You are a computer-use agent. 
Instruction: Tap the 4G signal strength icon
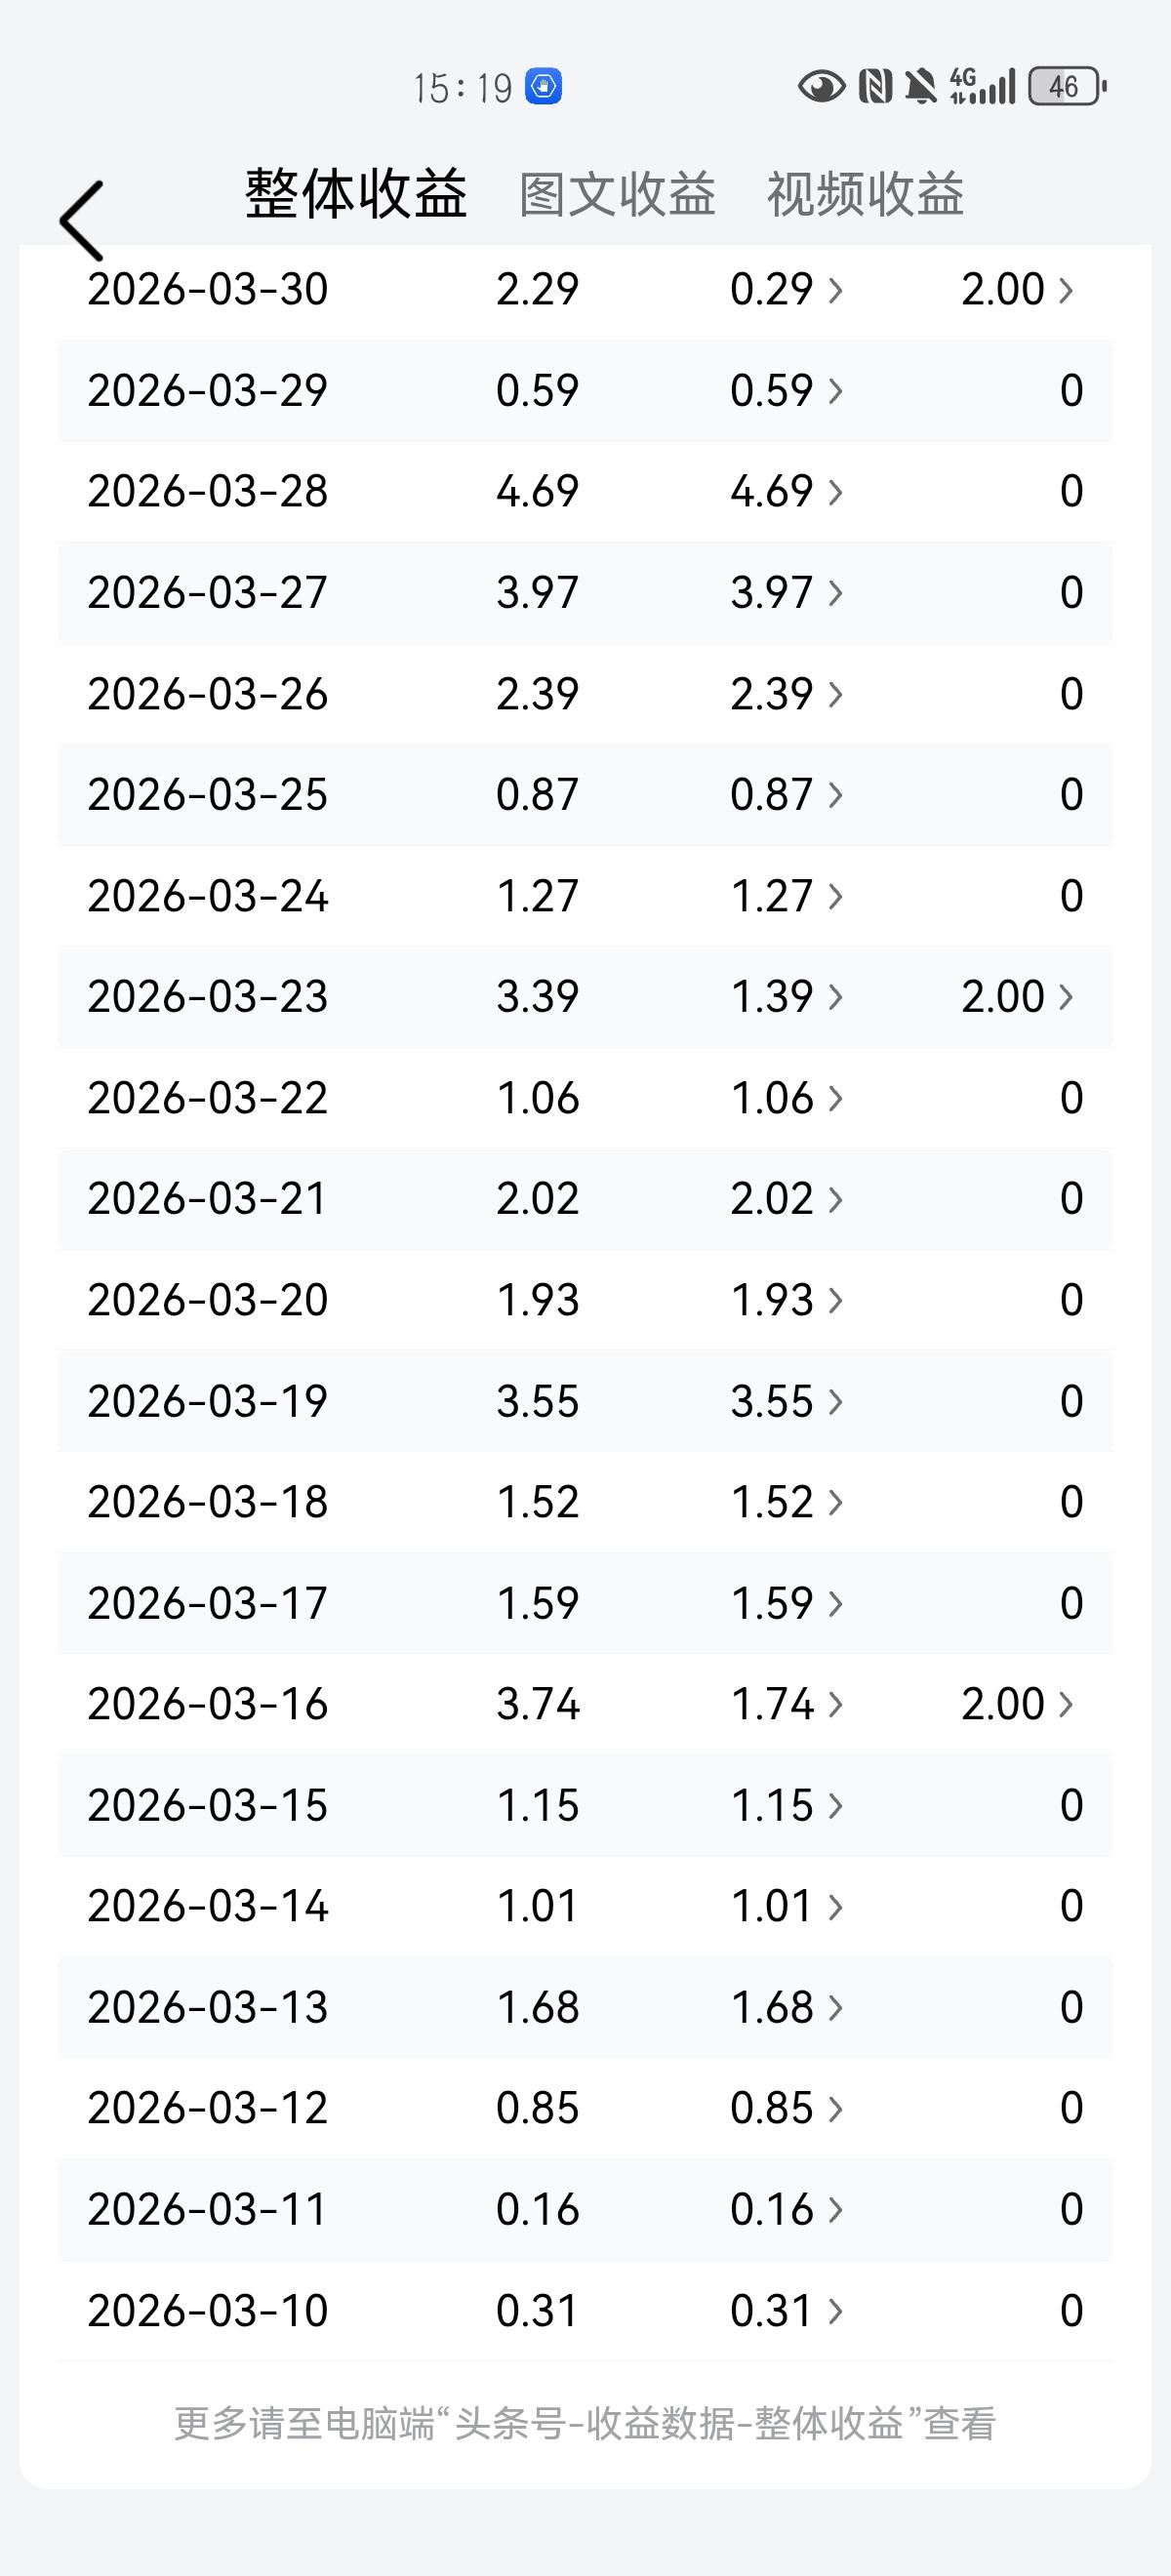click(x=982, y=87)
